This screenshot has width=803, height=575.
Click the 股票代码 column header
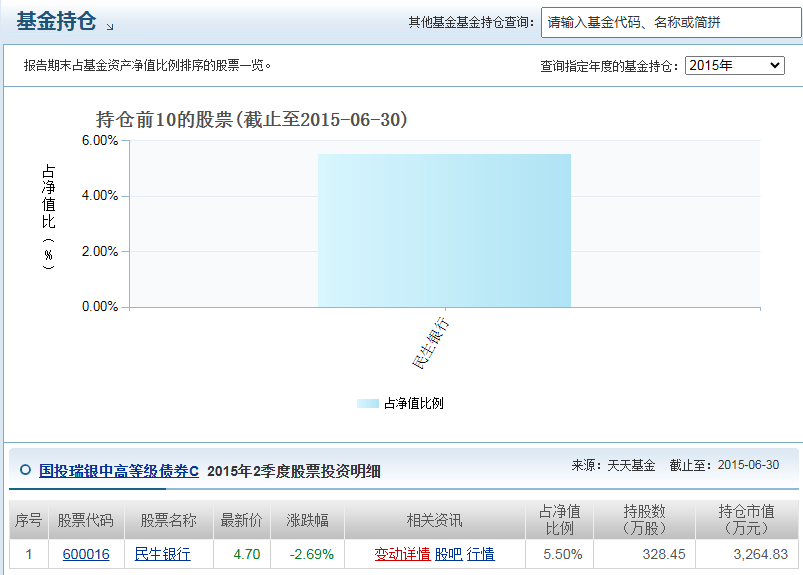coord(86,520)
